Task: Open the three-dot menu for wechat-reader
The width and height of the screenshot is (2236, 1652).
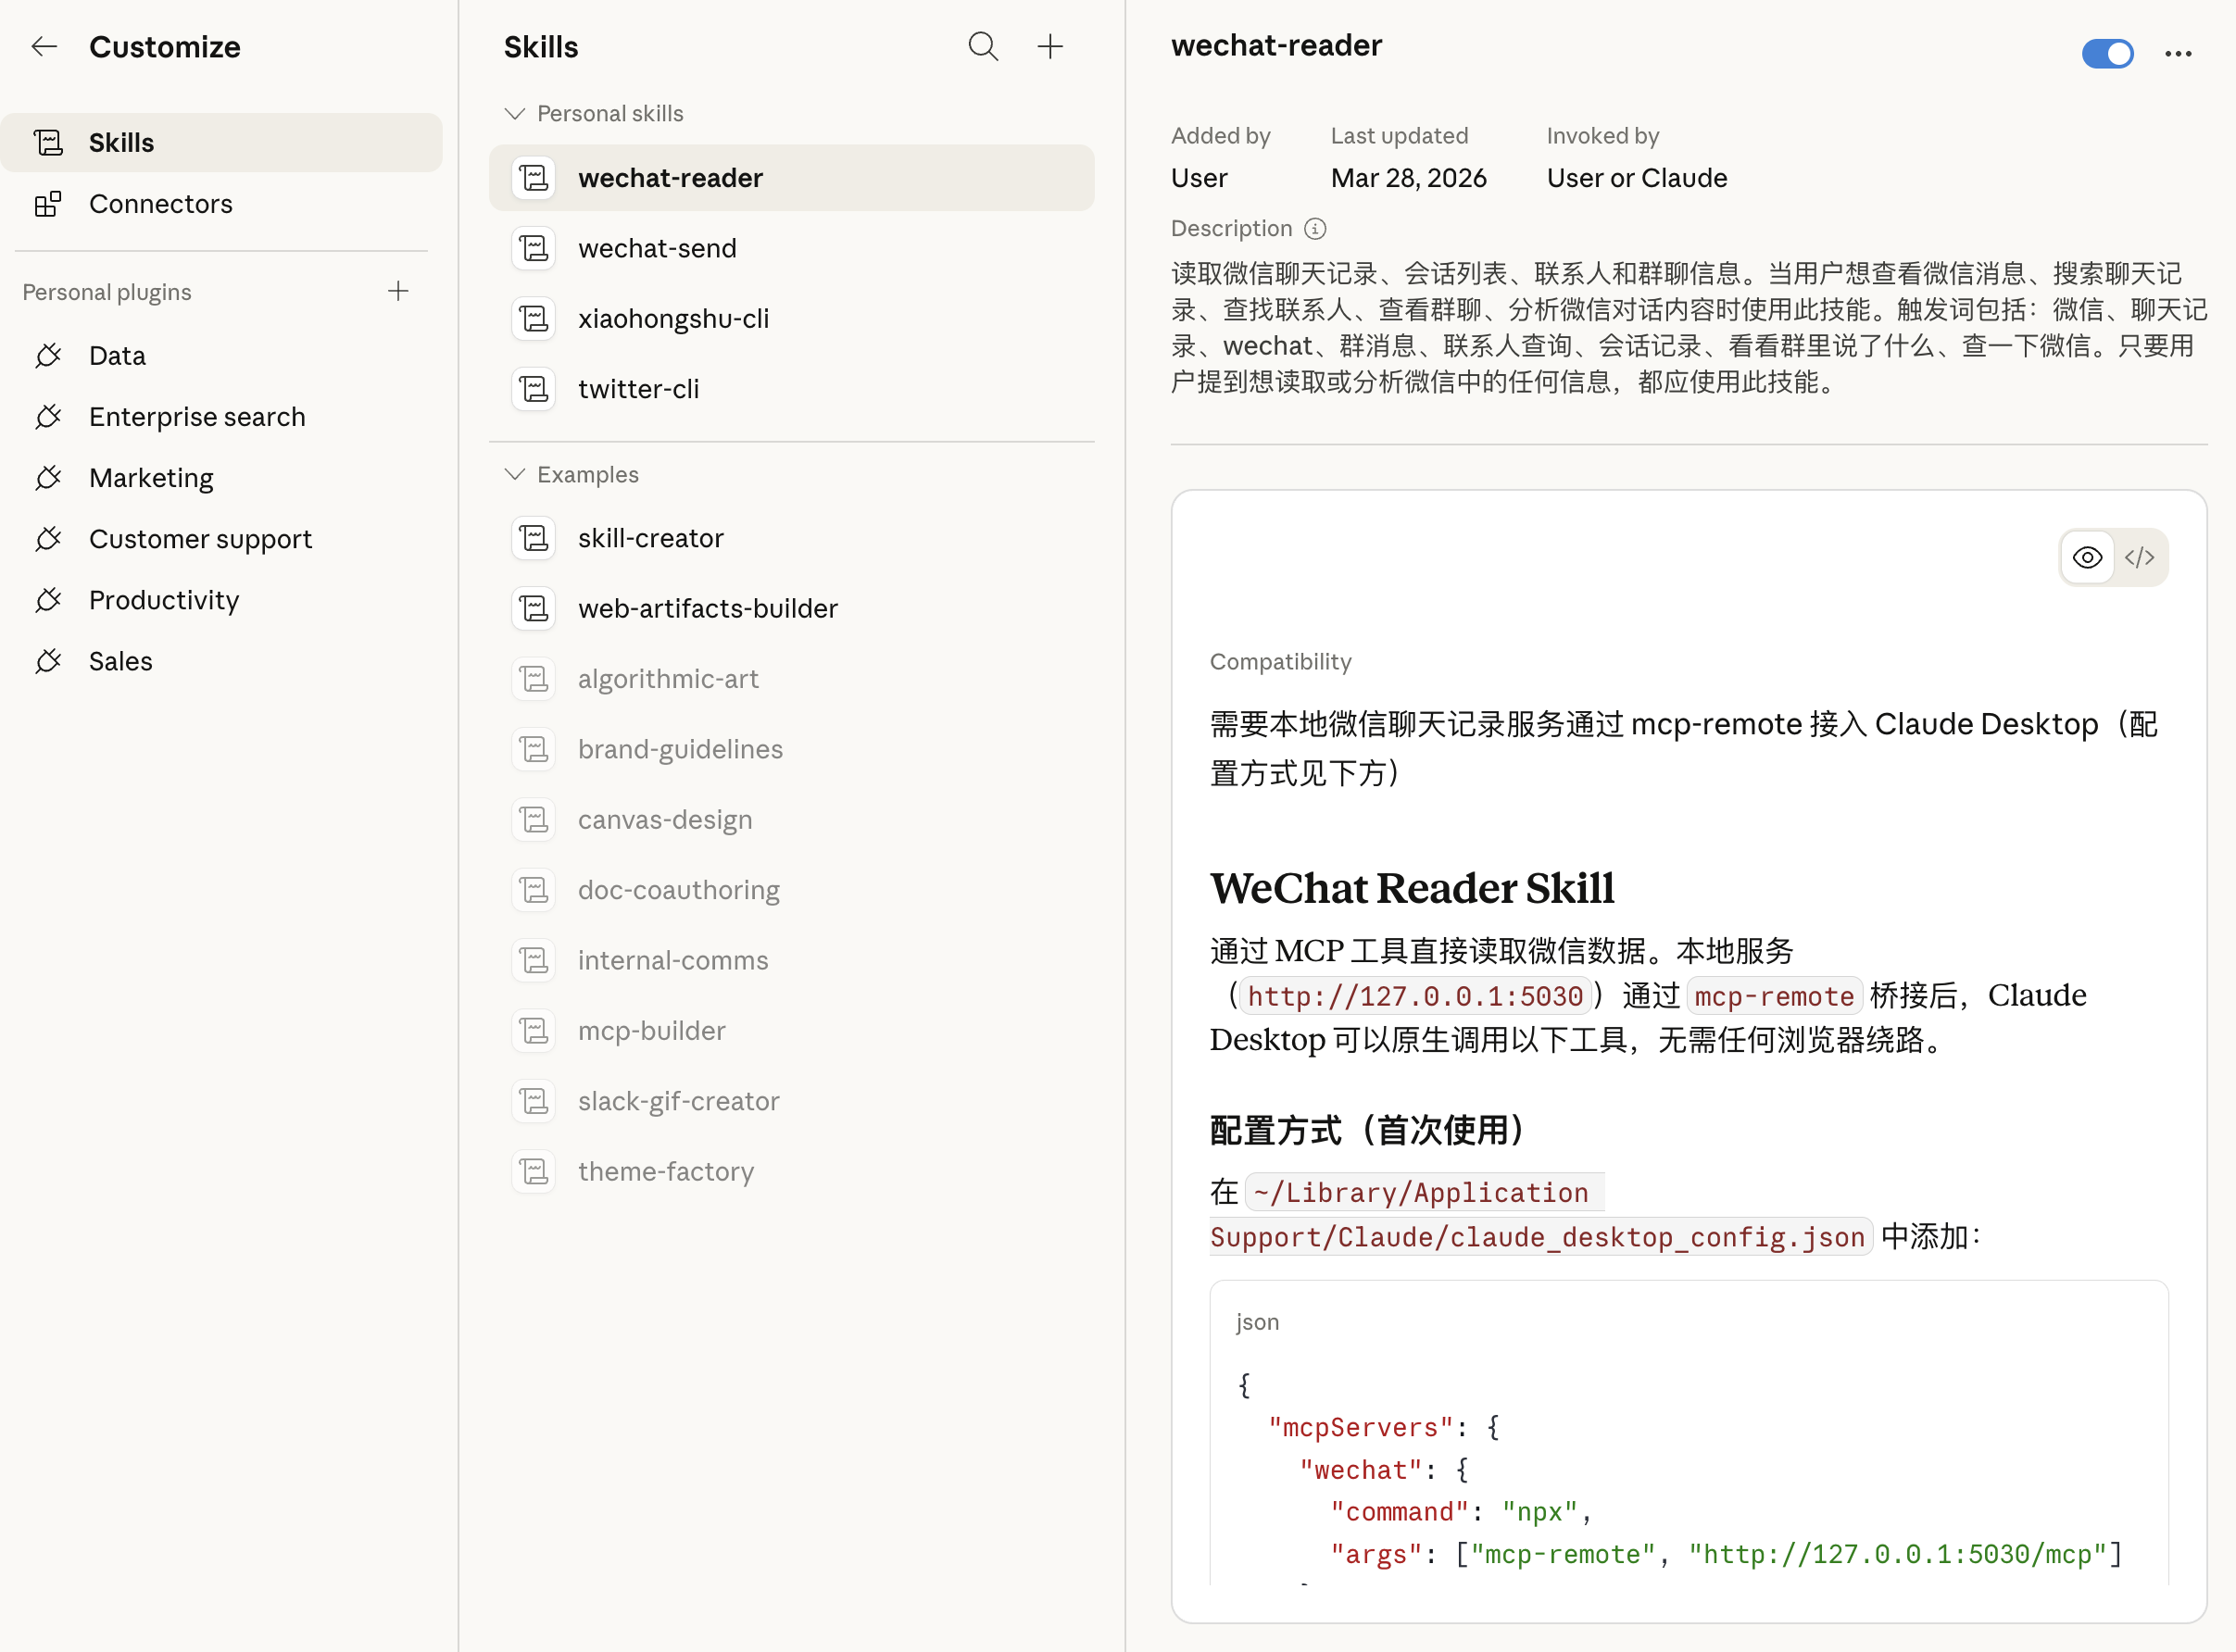Action: [x=2178, y=54]
